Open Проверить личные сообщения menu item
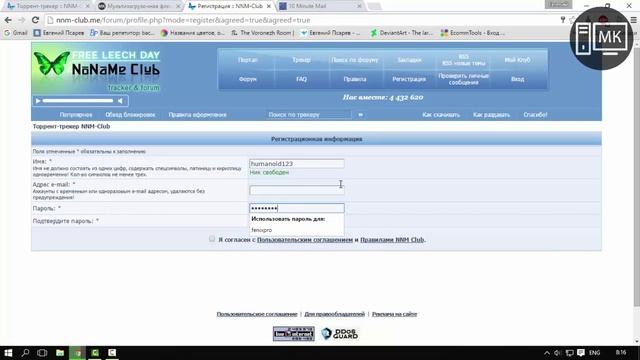The height and width of the screenshot is (360, 640). (463, 79)
